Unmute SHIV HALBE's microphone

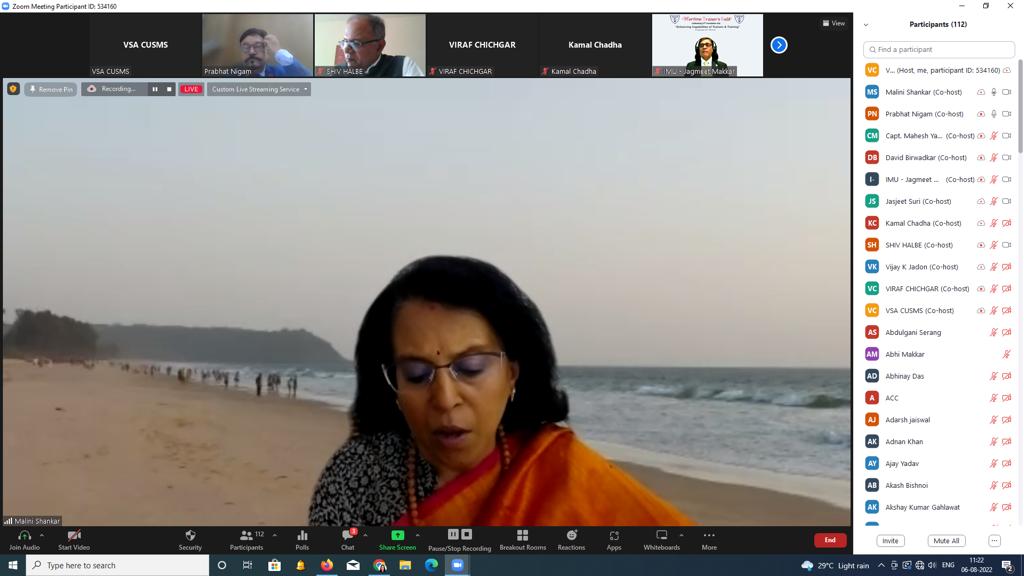[x=993, y=245]
